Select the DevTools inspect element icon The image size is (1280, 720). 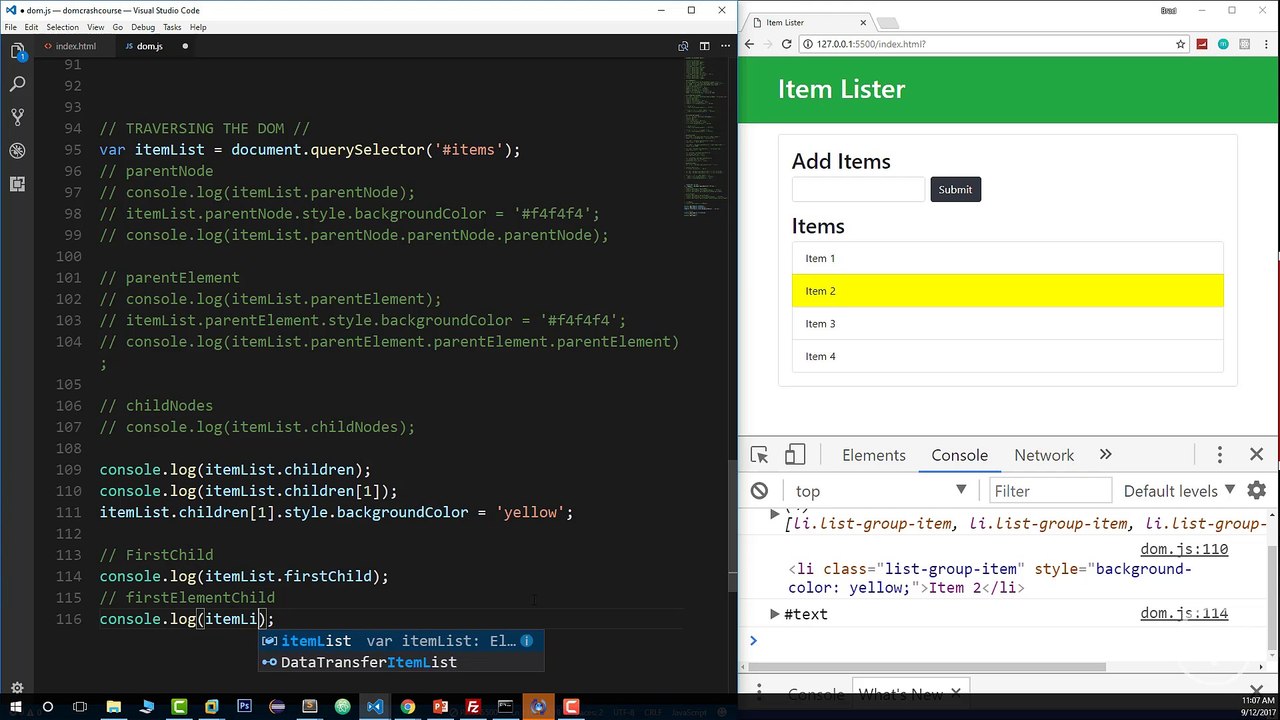coord(759,455)
